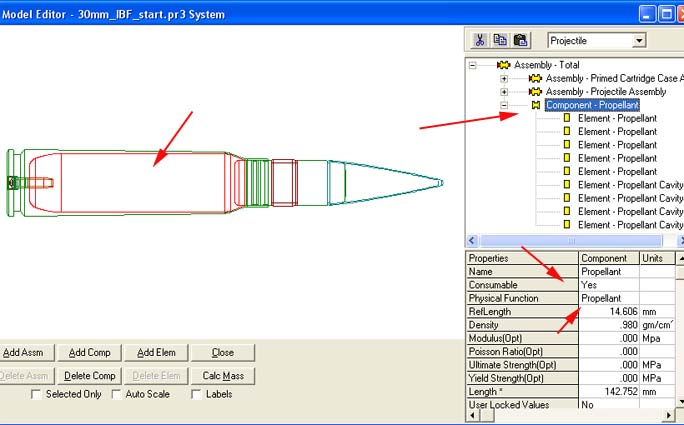Click the Component - Propellant node icon

535,105
